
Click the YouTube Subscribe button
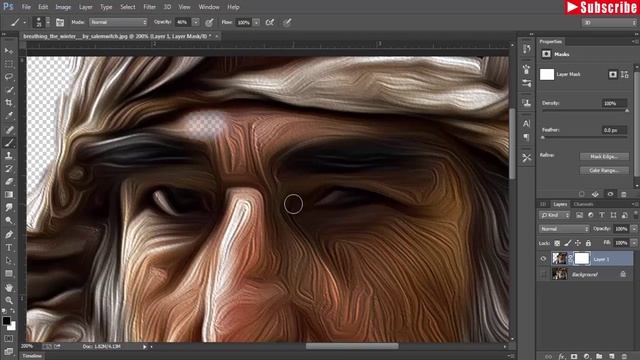pos(602,7)
